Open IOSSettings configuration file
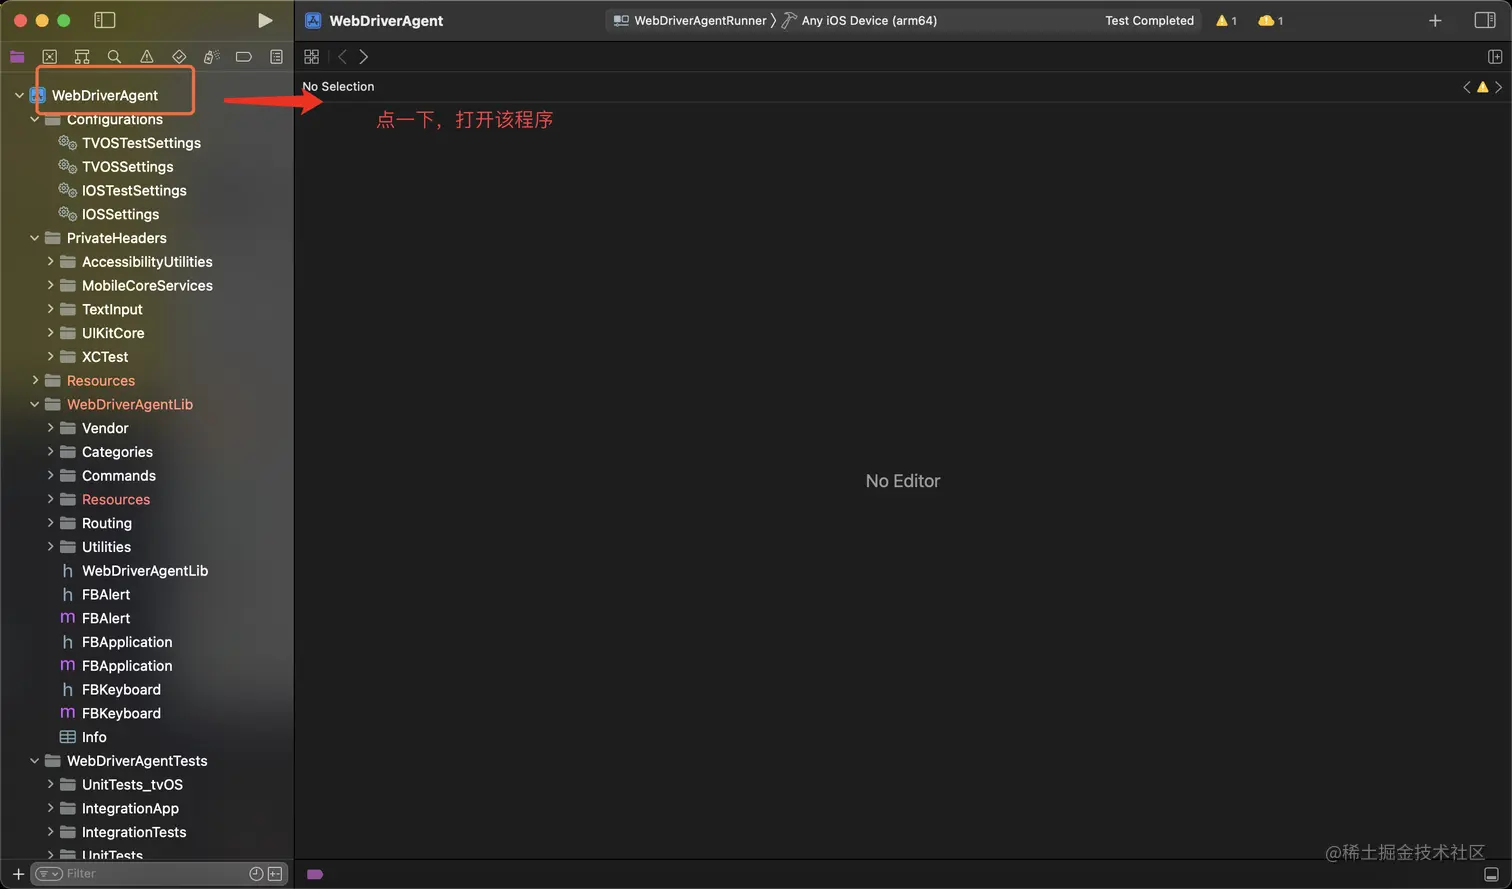This screenshot has width=1512, height=889. (120, 214)
